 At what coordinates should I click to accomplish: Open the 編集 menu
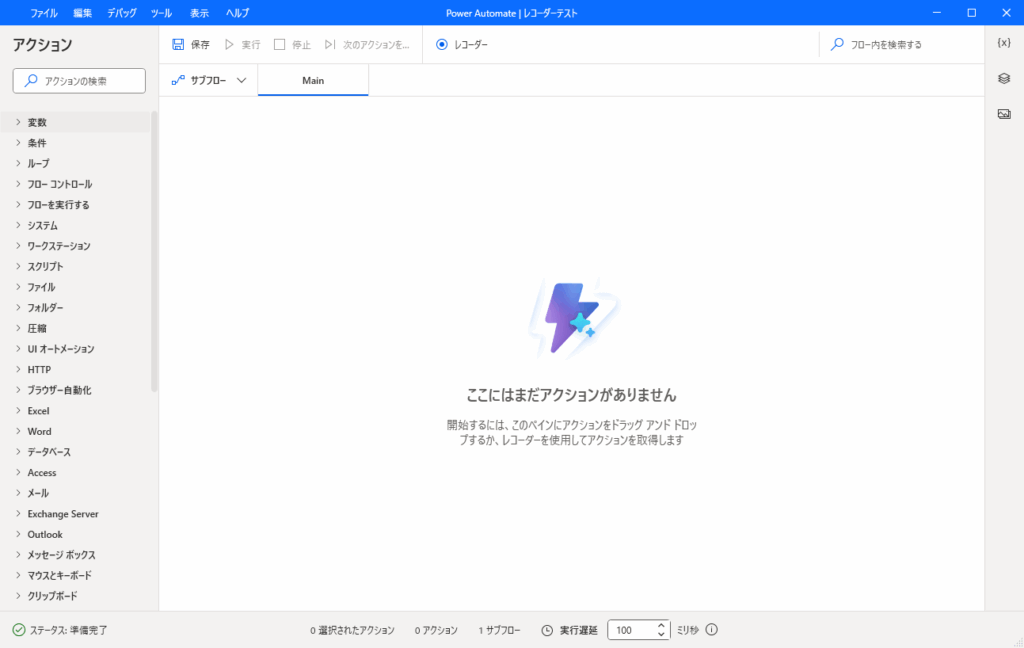tap(83, 13)
